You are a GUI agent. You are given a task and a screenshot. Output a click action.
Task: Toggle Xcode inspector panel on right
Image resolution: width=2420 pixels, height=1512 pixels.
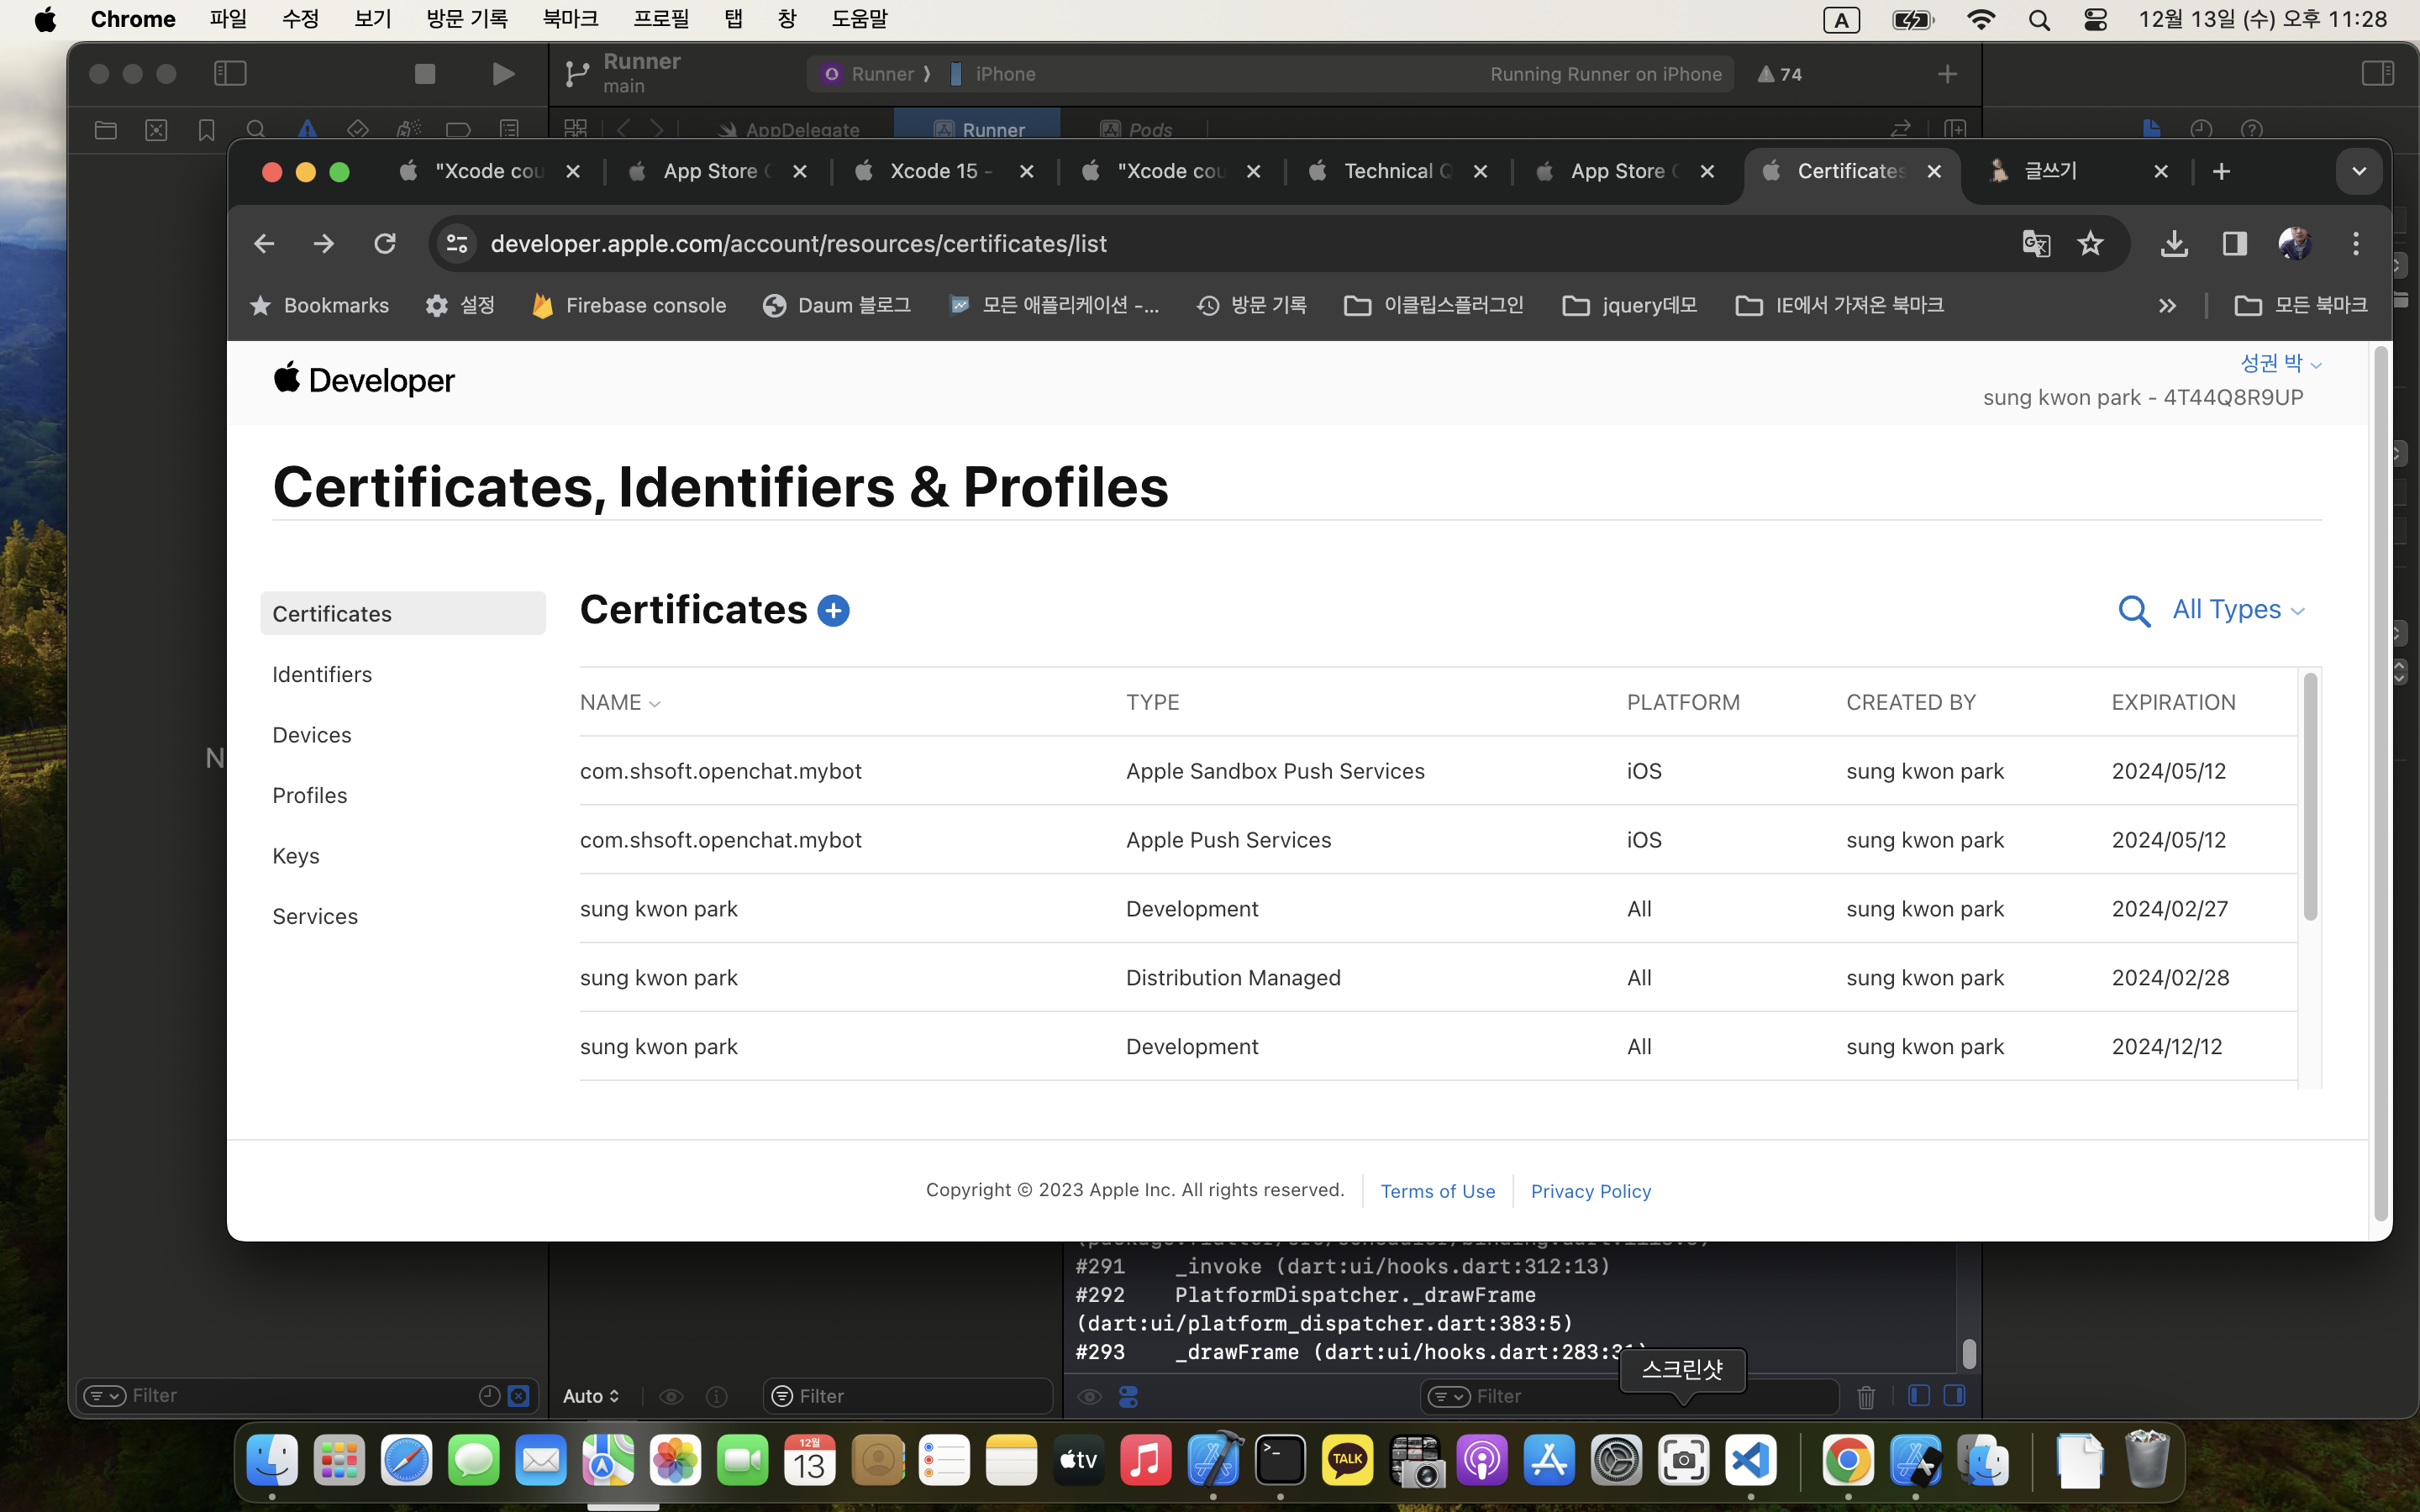pyautogui.click(x=2377, y=74)
